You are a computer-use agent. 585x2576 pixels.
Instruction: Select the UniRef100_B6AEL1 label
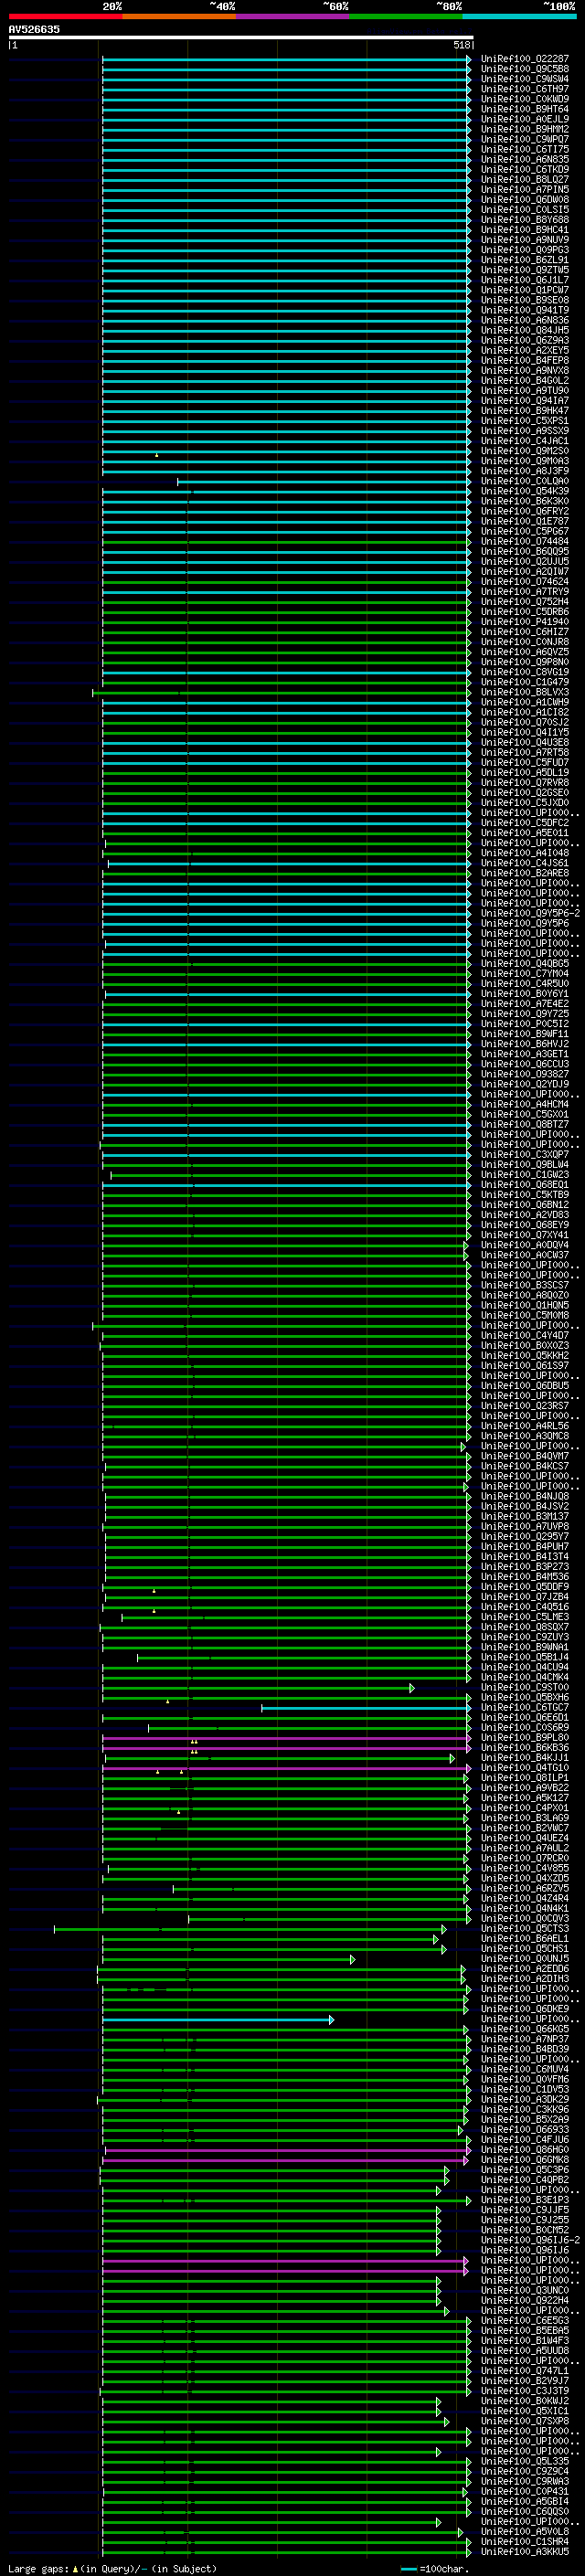tap(524, 1939)
